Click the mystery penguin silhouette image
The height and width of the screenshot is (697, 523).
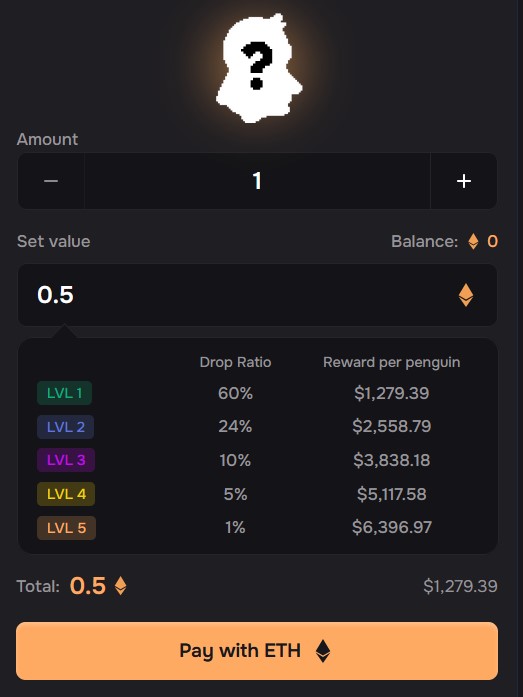coord(259,68)
